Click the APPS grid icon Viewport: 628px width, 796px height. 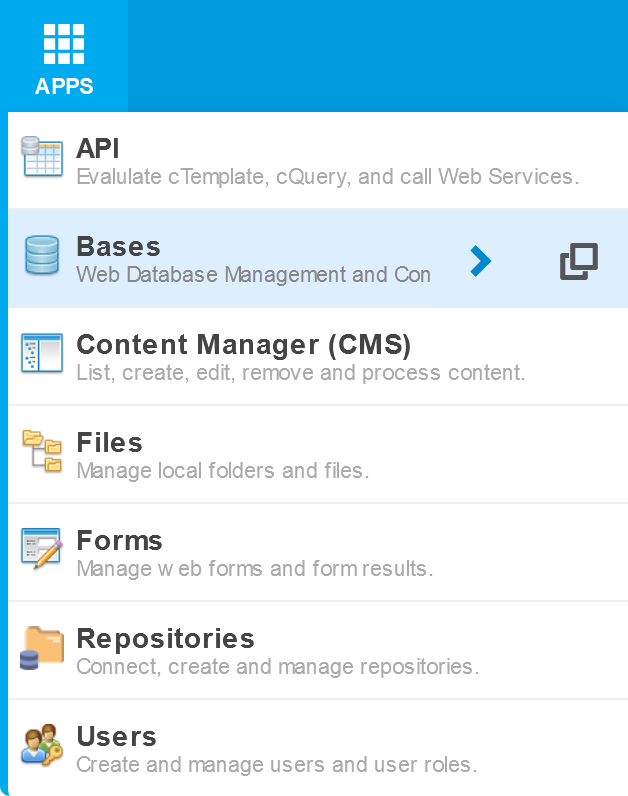coord(64,43)
